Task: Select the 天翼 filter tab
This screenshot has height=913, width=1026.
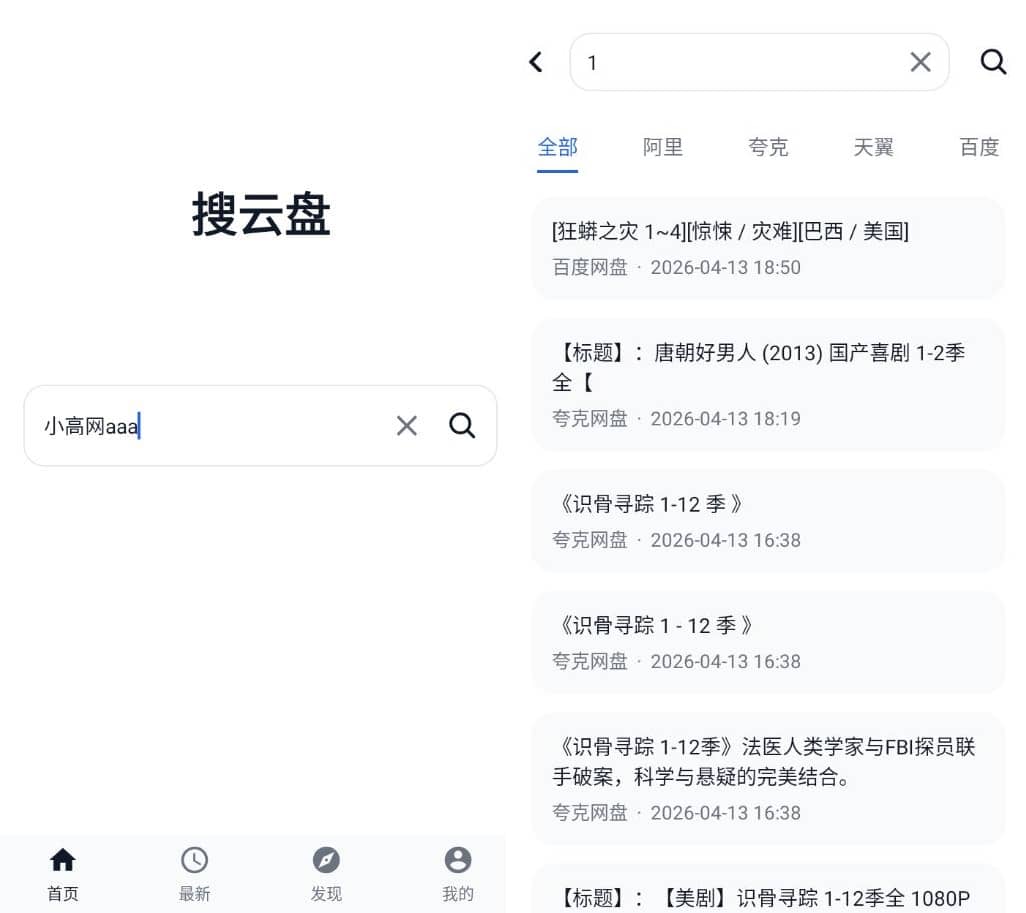Action: click(x=872, y=147)
